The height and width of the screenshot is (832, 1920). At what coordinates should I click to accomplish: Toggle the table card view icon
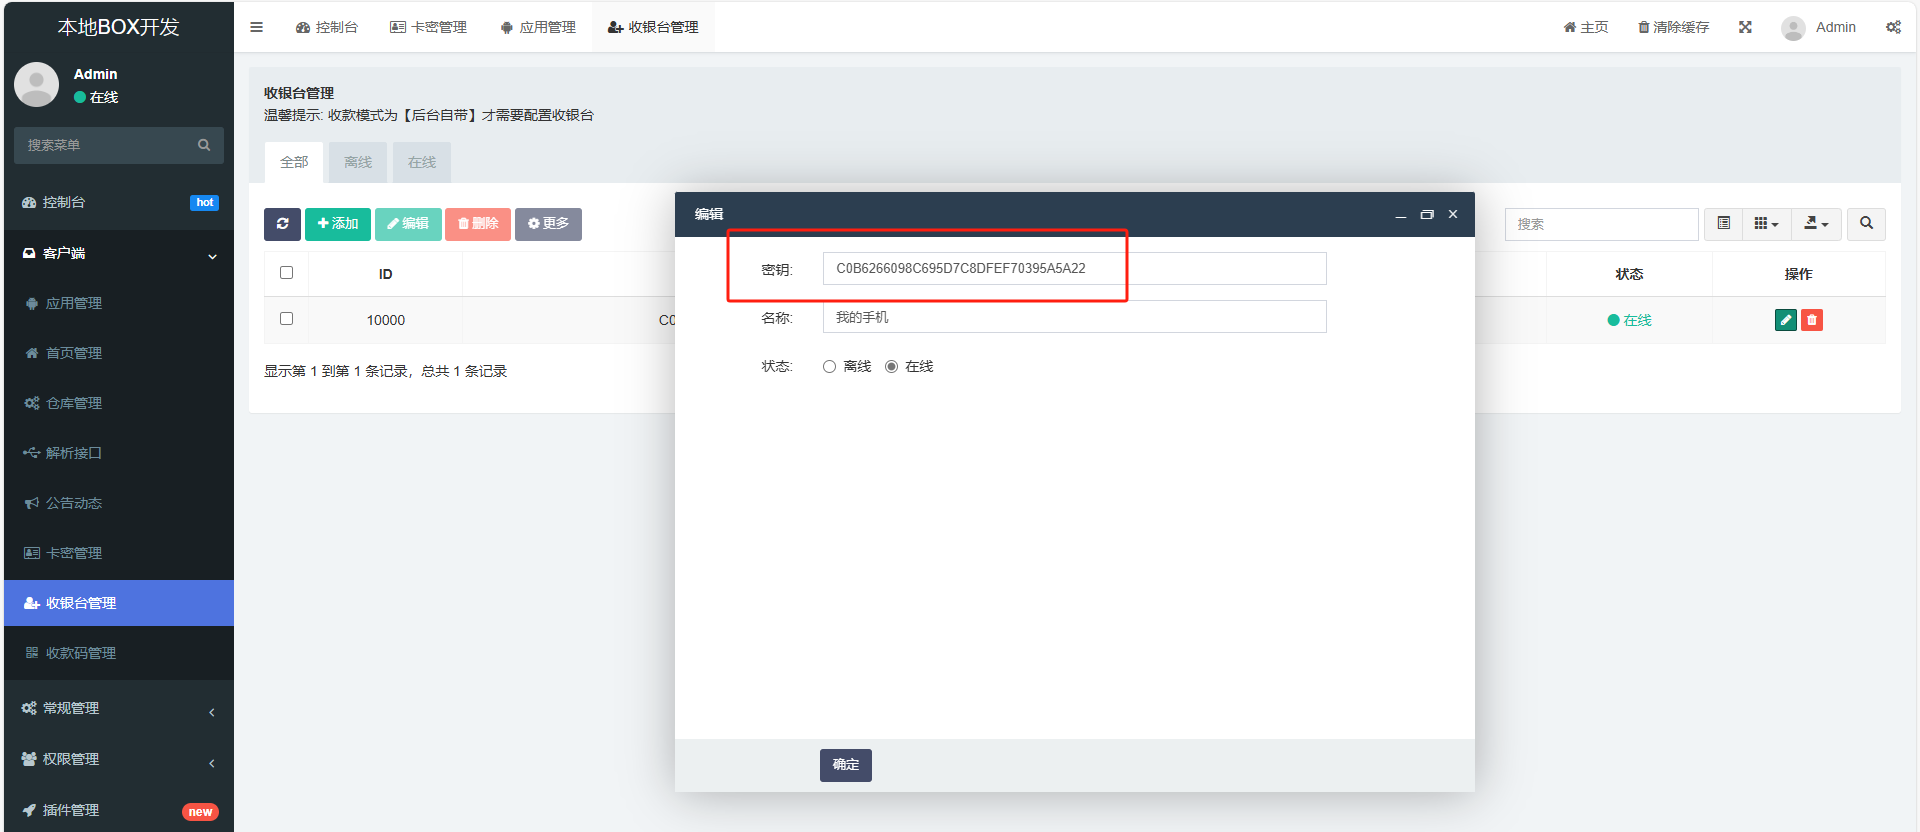pyautogui.click(x=1724, y=224)
